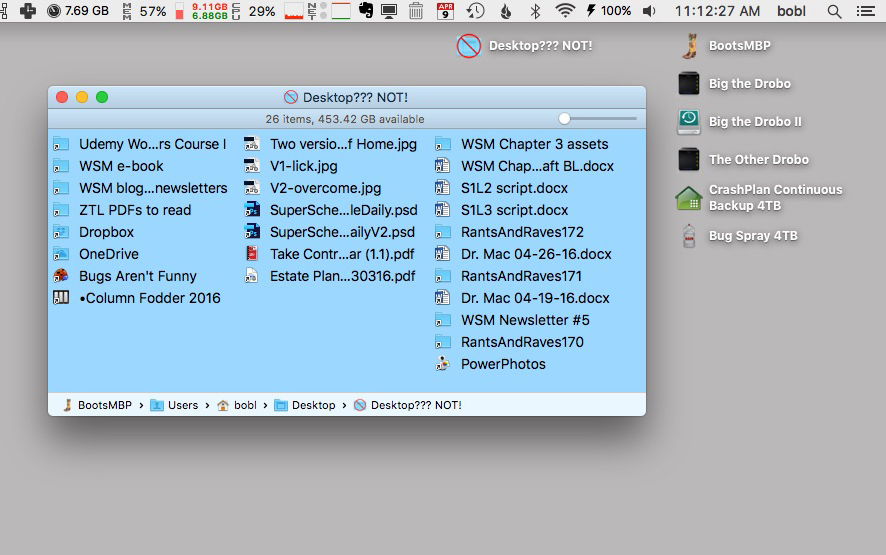The height and width of the screenshot is (555, 886).
Task: Open Notification Center list icon
Action: tap(866, 11)
